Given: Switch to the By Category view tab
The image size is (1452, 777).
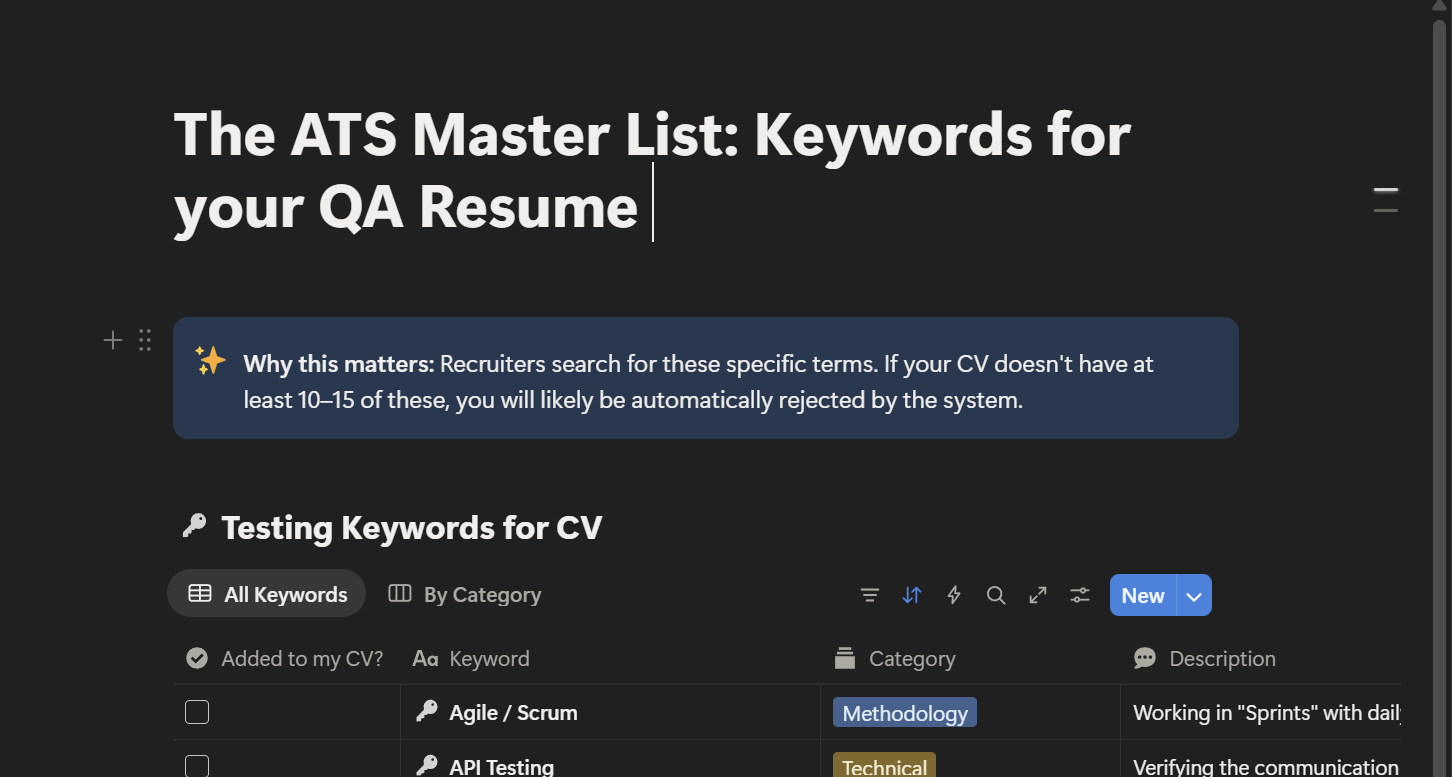Looking at the screenshot, I should click(465, 594).
